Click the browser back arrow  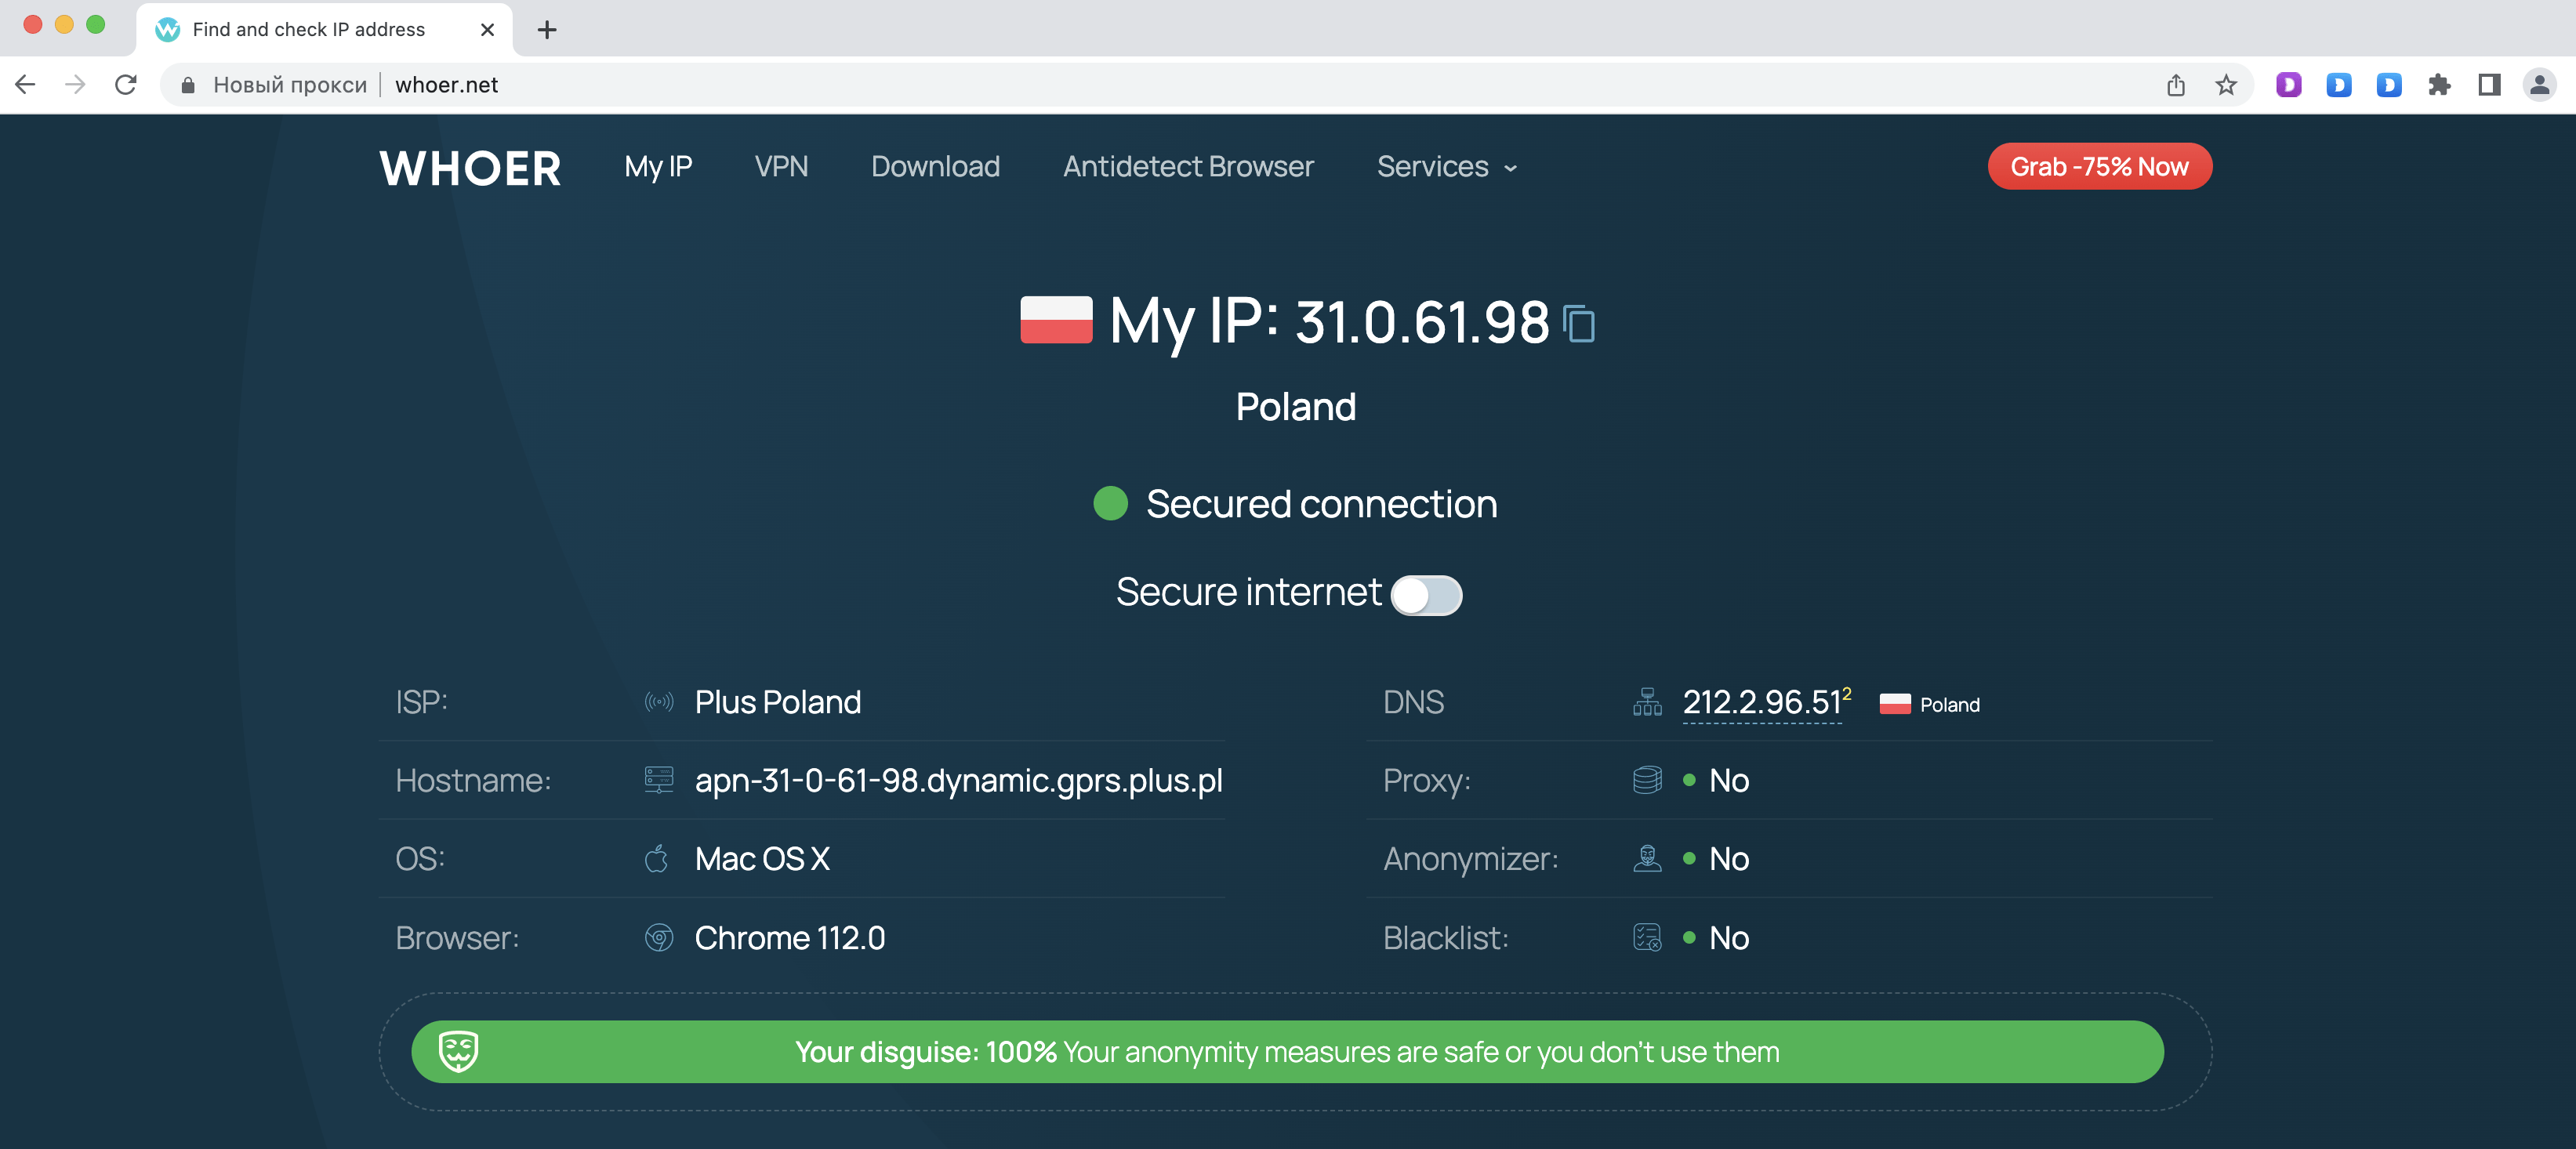coord(26,85)
